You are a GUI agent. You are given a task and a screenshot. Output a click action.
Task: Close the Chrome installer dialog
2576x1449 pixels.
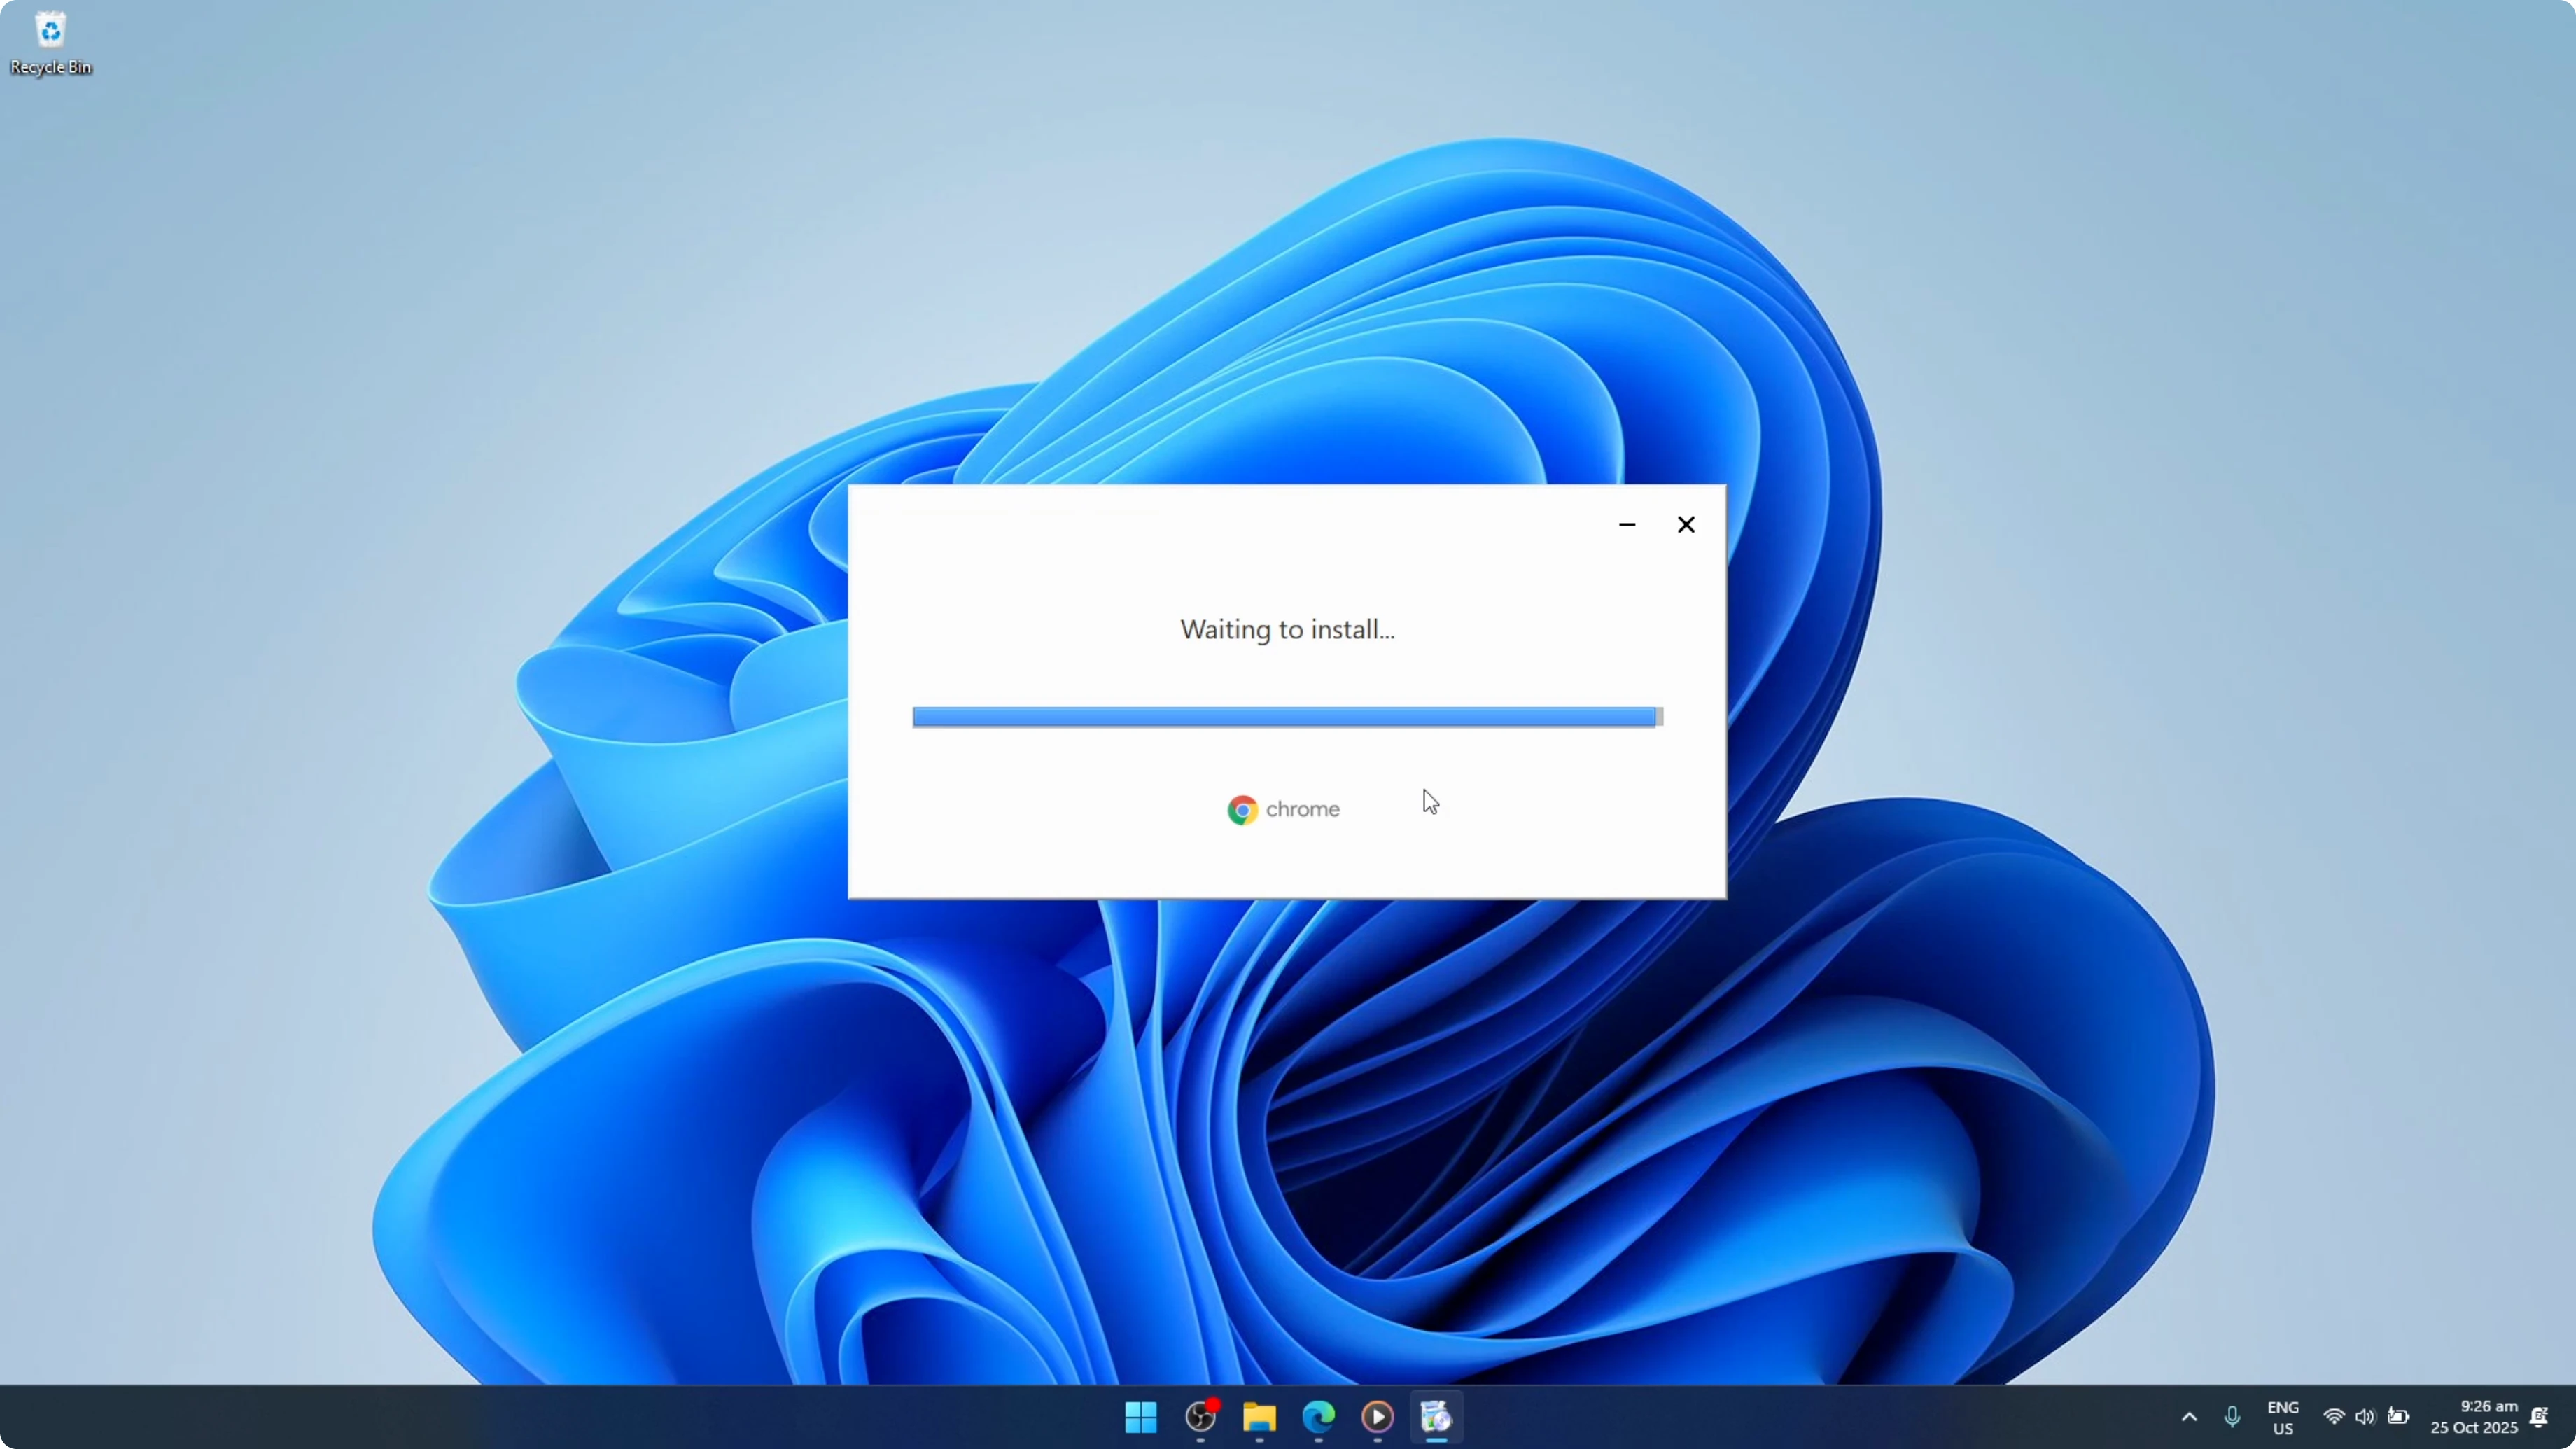pos(1686,524)
